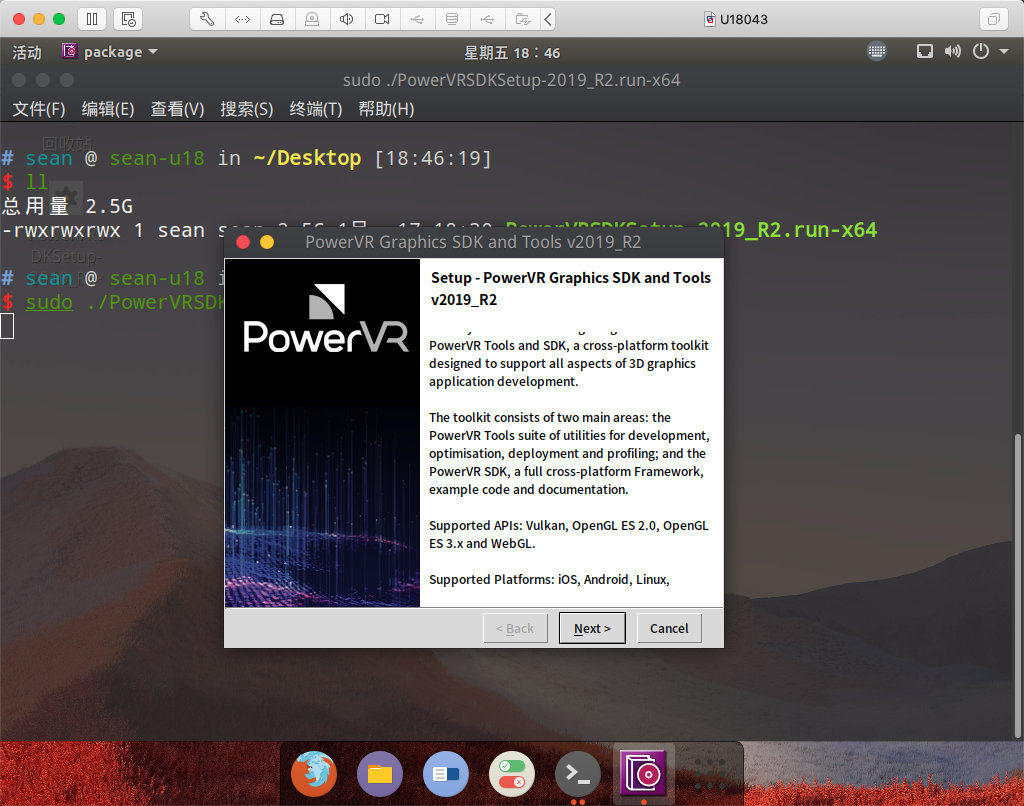Click the disabled Back button in setup
The image size is (1024, 806).
pos(515,628)
